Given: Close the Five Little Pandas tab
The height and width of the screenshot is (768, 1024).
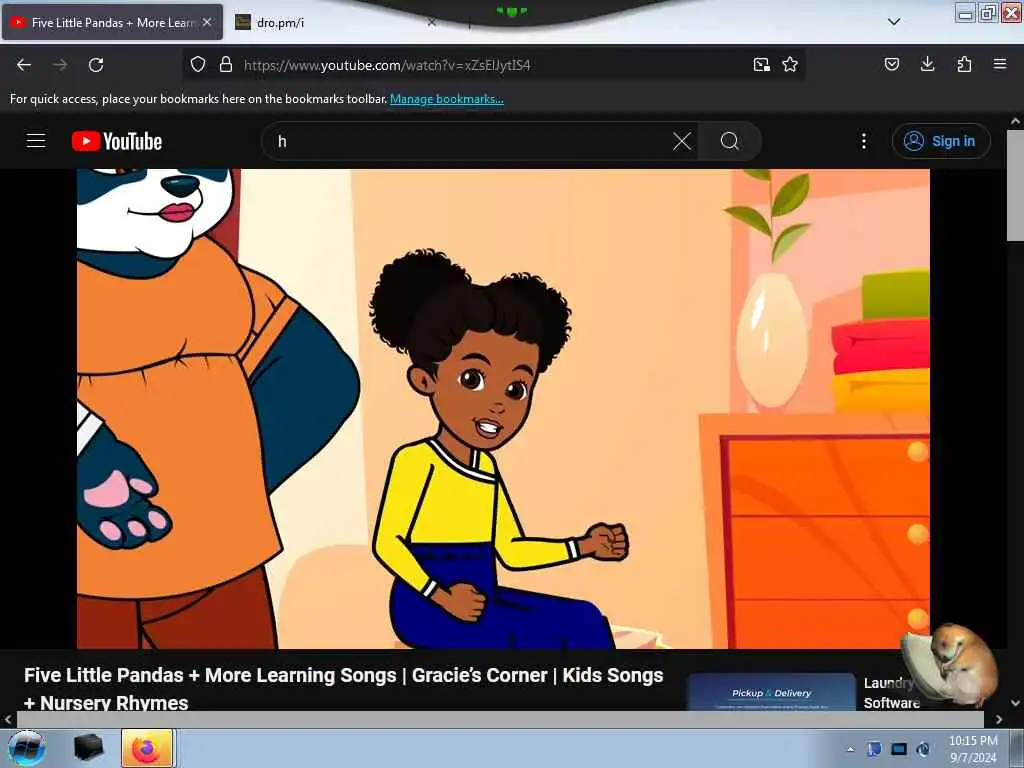Looking at the screenshot, I should (x=207, y=22).
